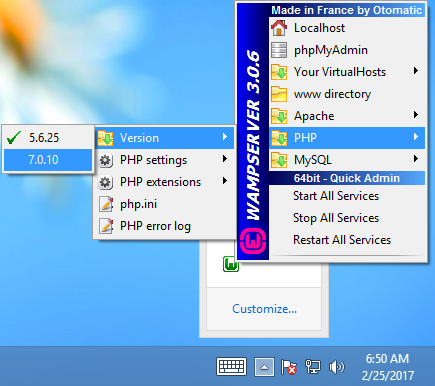Click the volume speaker tray icon
Viewport: 435px width, 386px height.
tap(337, 367)
